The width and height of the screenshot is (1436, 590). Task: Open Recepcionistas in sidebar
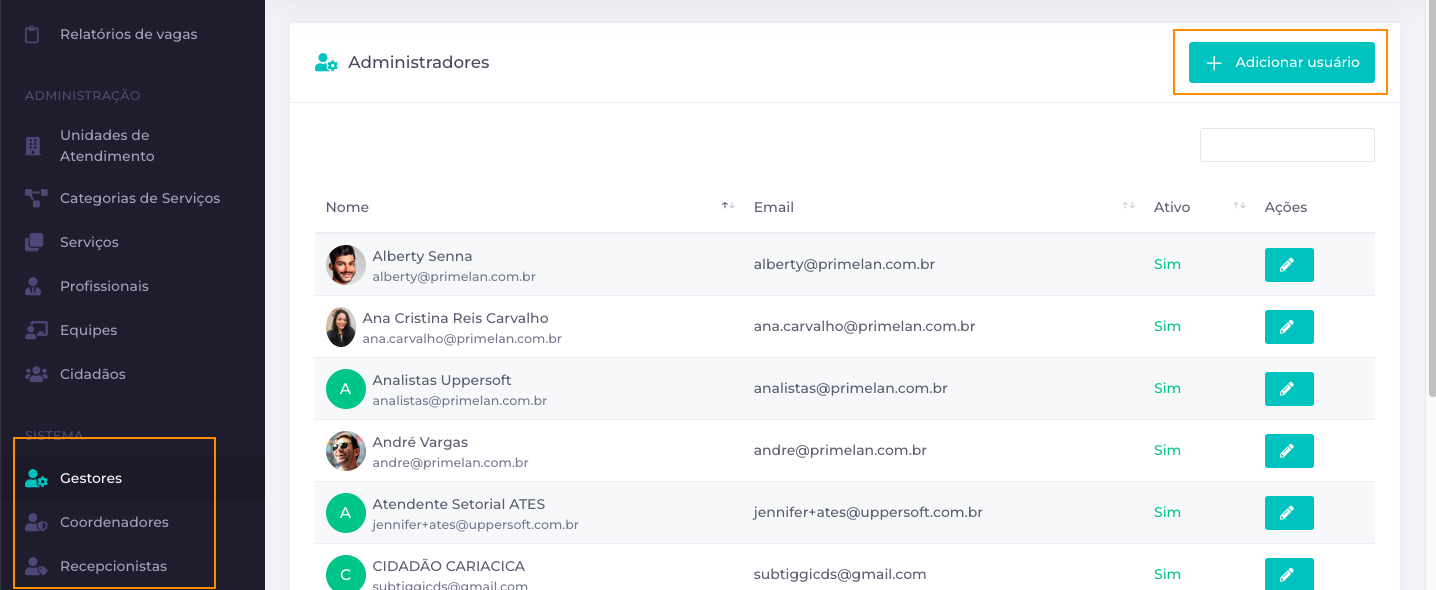tap(132, 566)
